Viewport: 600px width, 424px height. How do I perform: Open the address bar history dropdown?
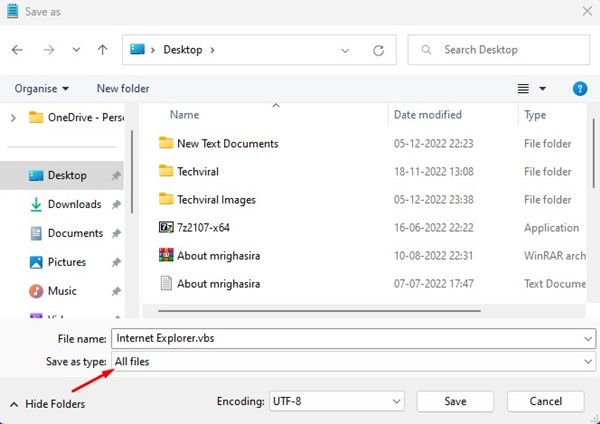pos(345,49)
